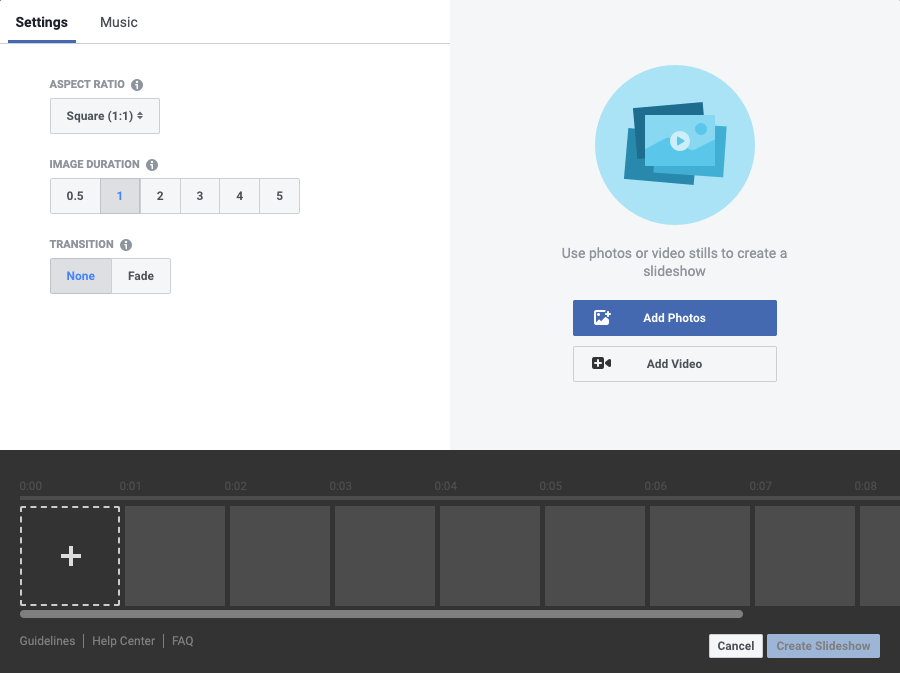This screenshot has height=673, width=900.
Task: Click the timeline horizontal scrollbar
Action: pos(381,614)
